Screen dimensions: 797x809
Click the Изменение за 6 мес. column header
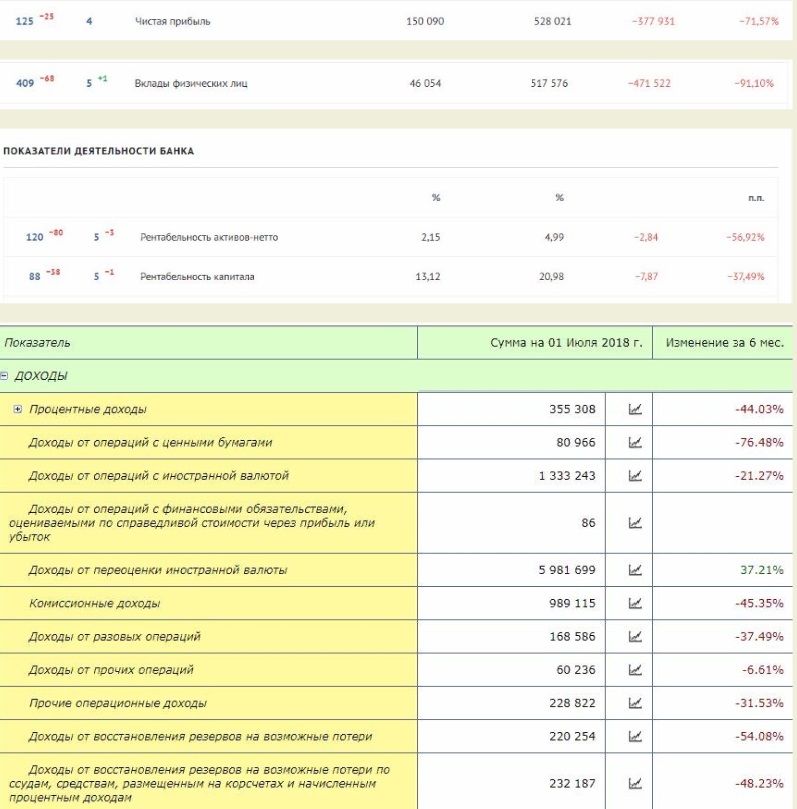723,342
